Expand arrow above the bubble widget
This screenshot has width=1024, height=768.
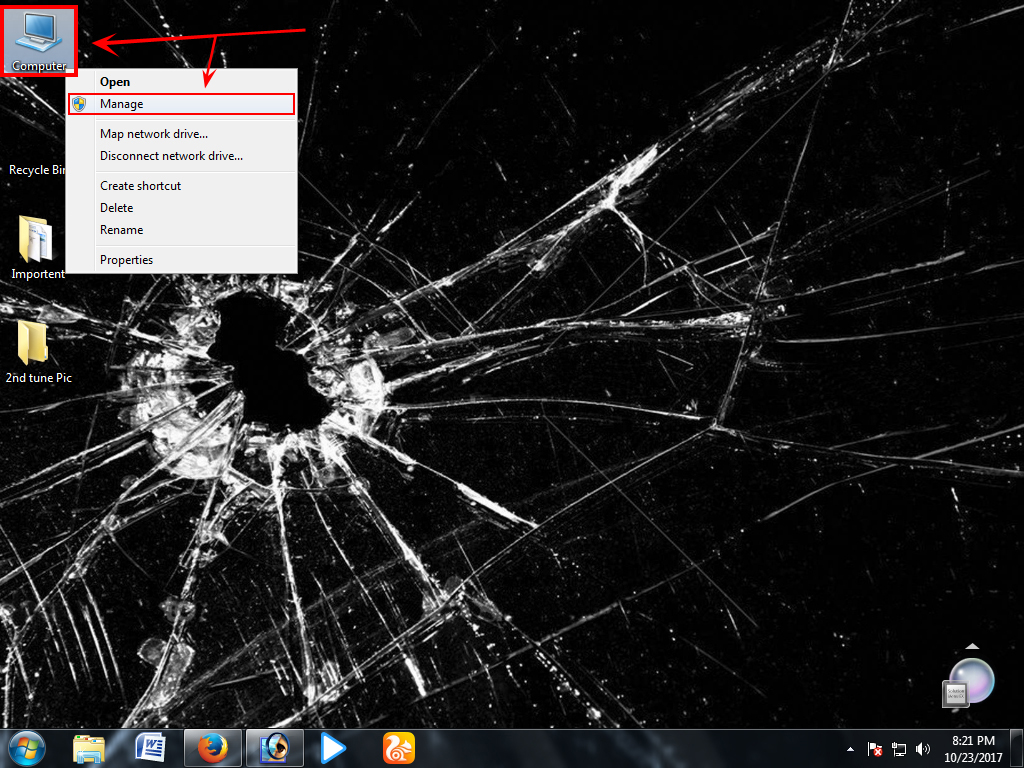tap(972, 646)
